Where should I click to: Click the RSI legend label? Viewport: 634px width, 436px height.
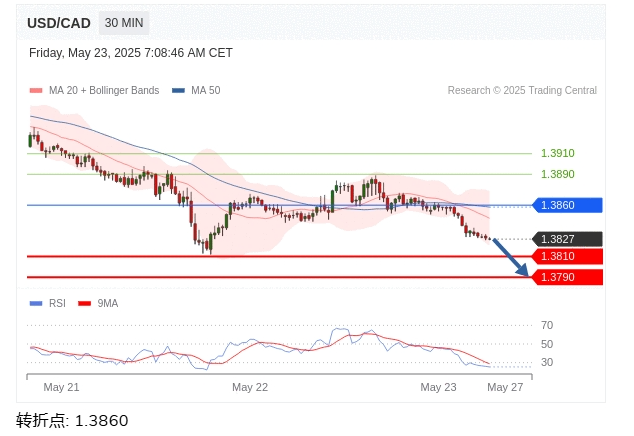pos(57,303)
